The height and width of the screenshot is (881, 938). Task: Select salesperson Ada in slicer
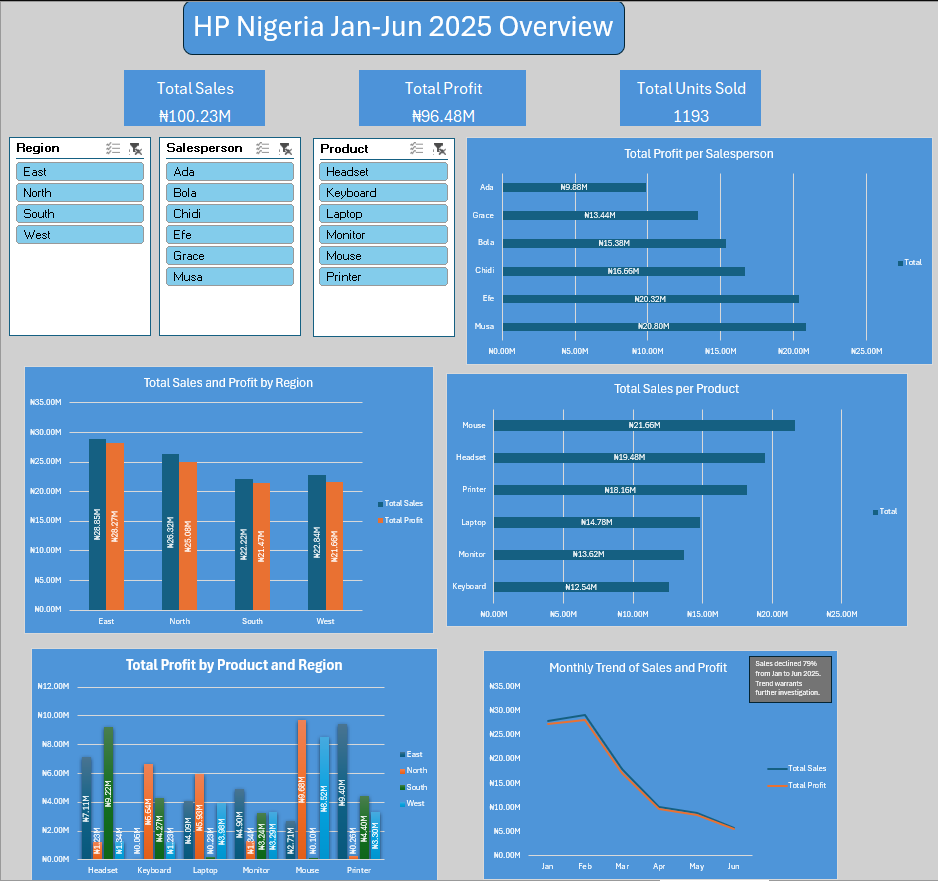click(230, 172)
